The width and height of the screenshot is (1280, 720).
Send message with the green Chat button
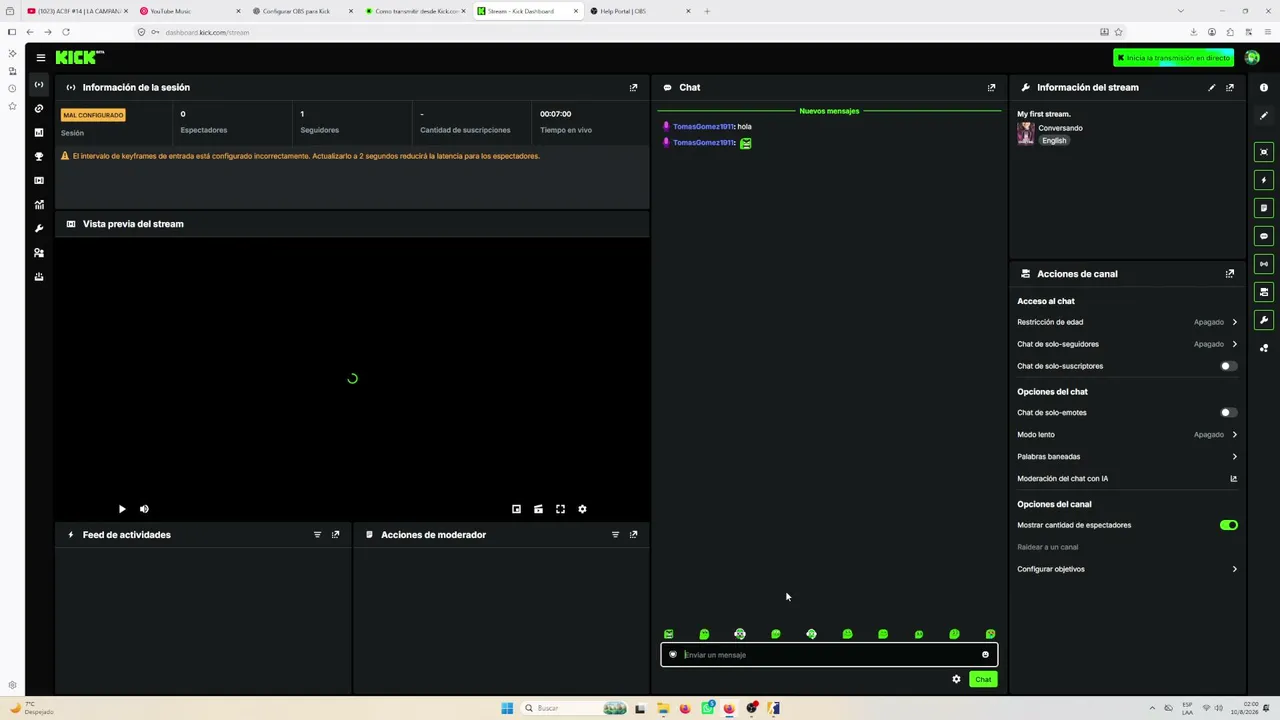(983, 679)
